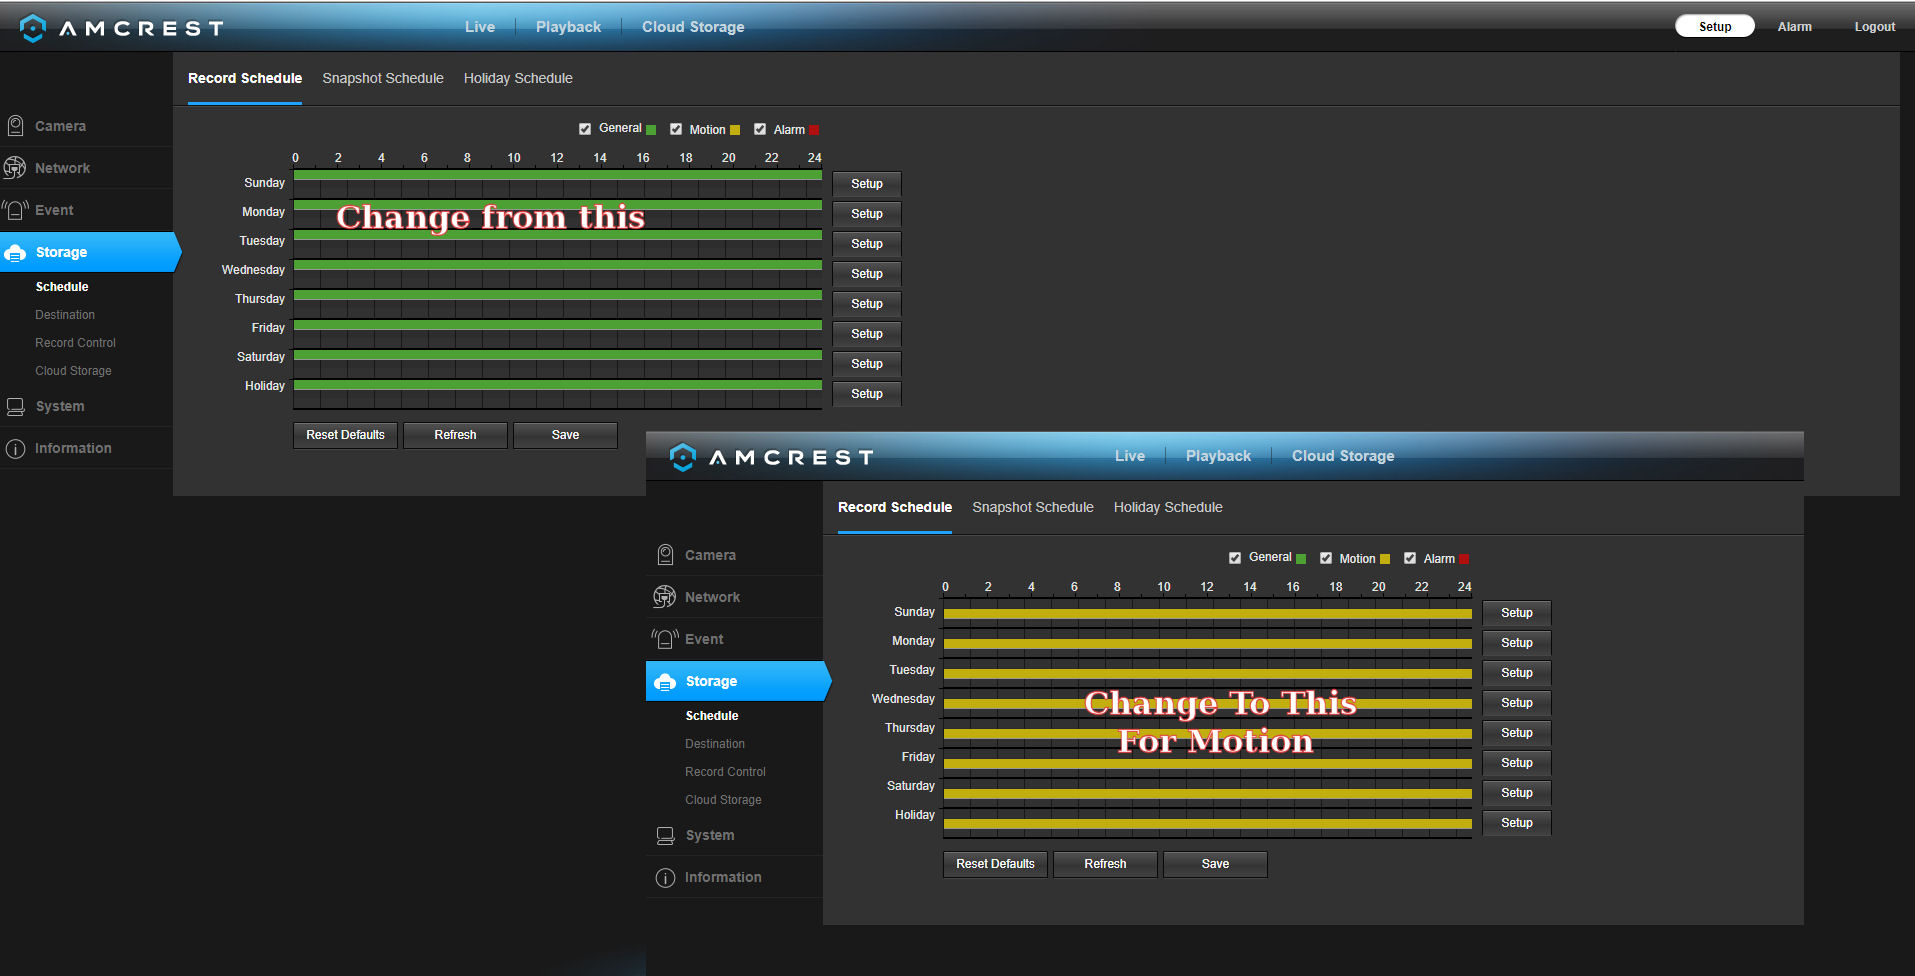This screenshot has width=1915, height=976.
Task: Click Information icon in lower overlay sidebar
Action: click(665, 878)
